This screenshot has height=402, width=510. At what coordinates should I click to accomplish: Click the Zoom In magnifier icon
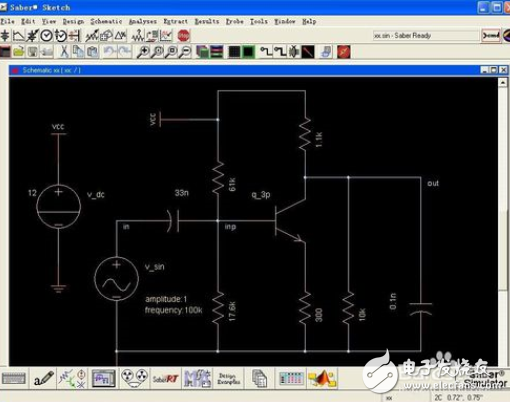point(143,52)
